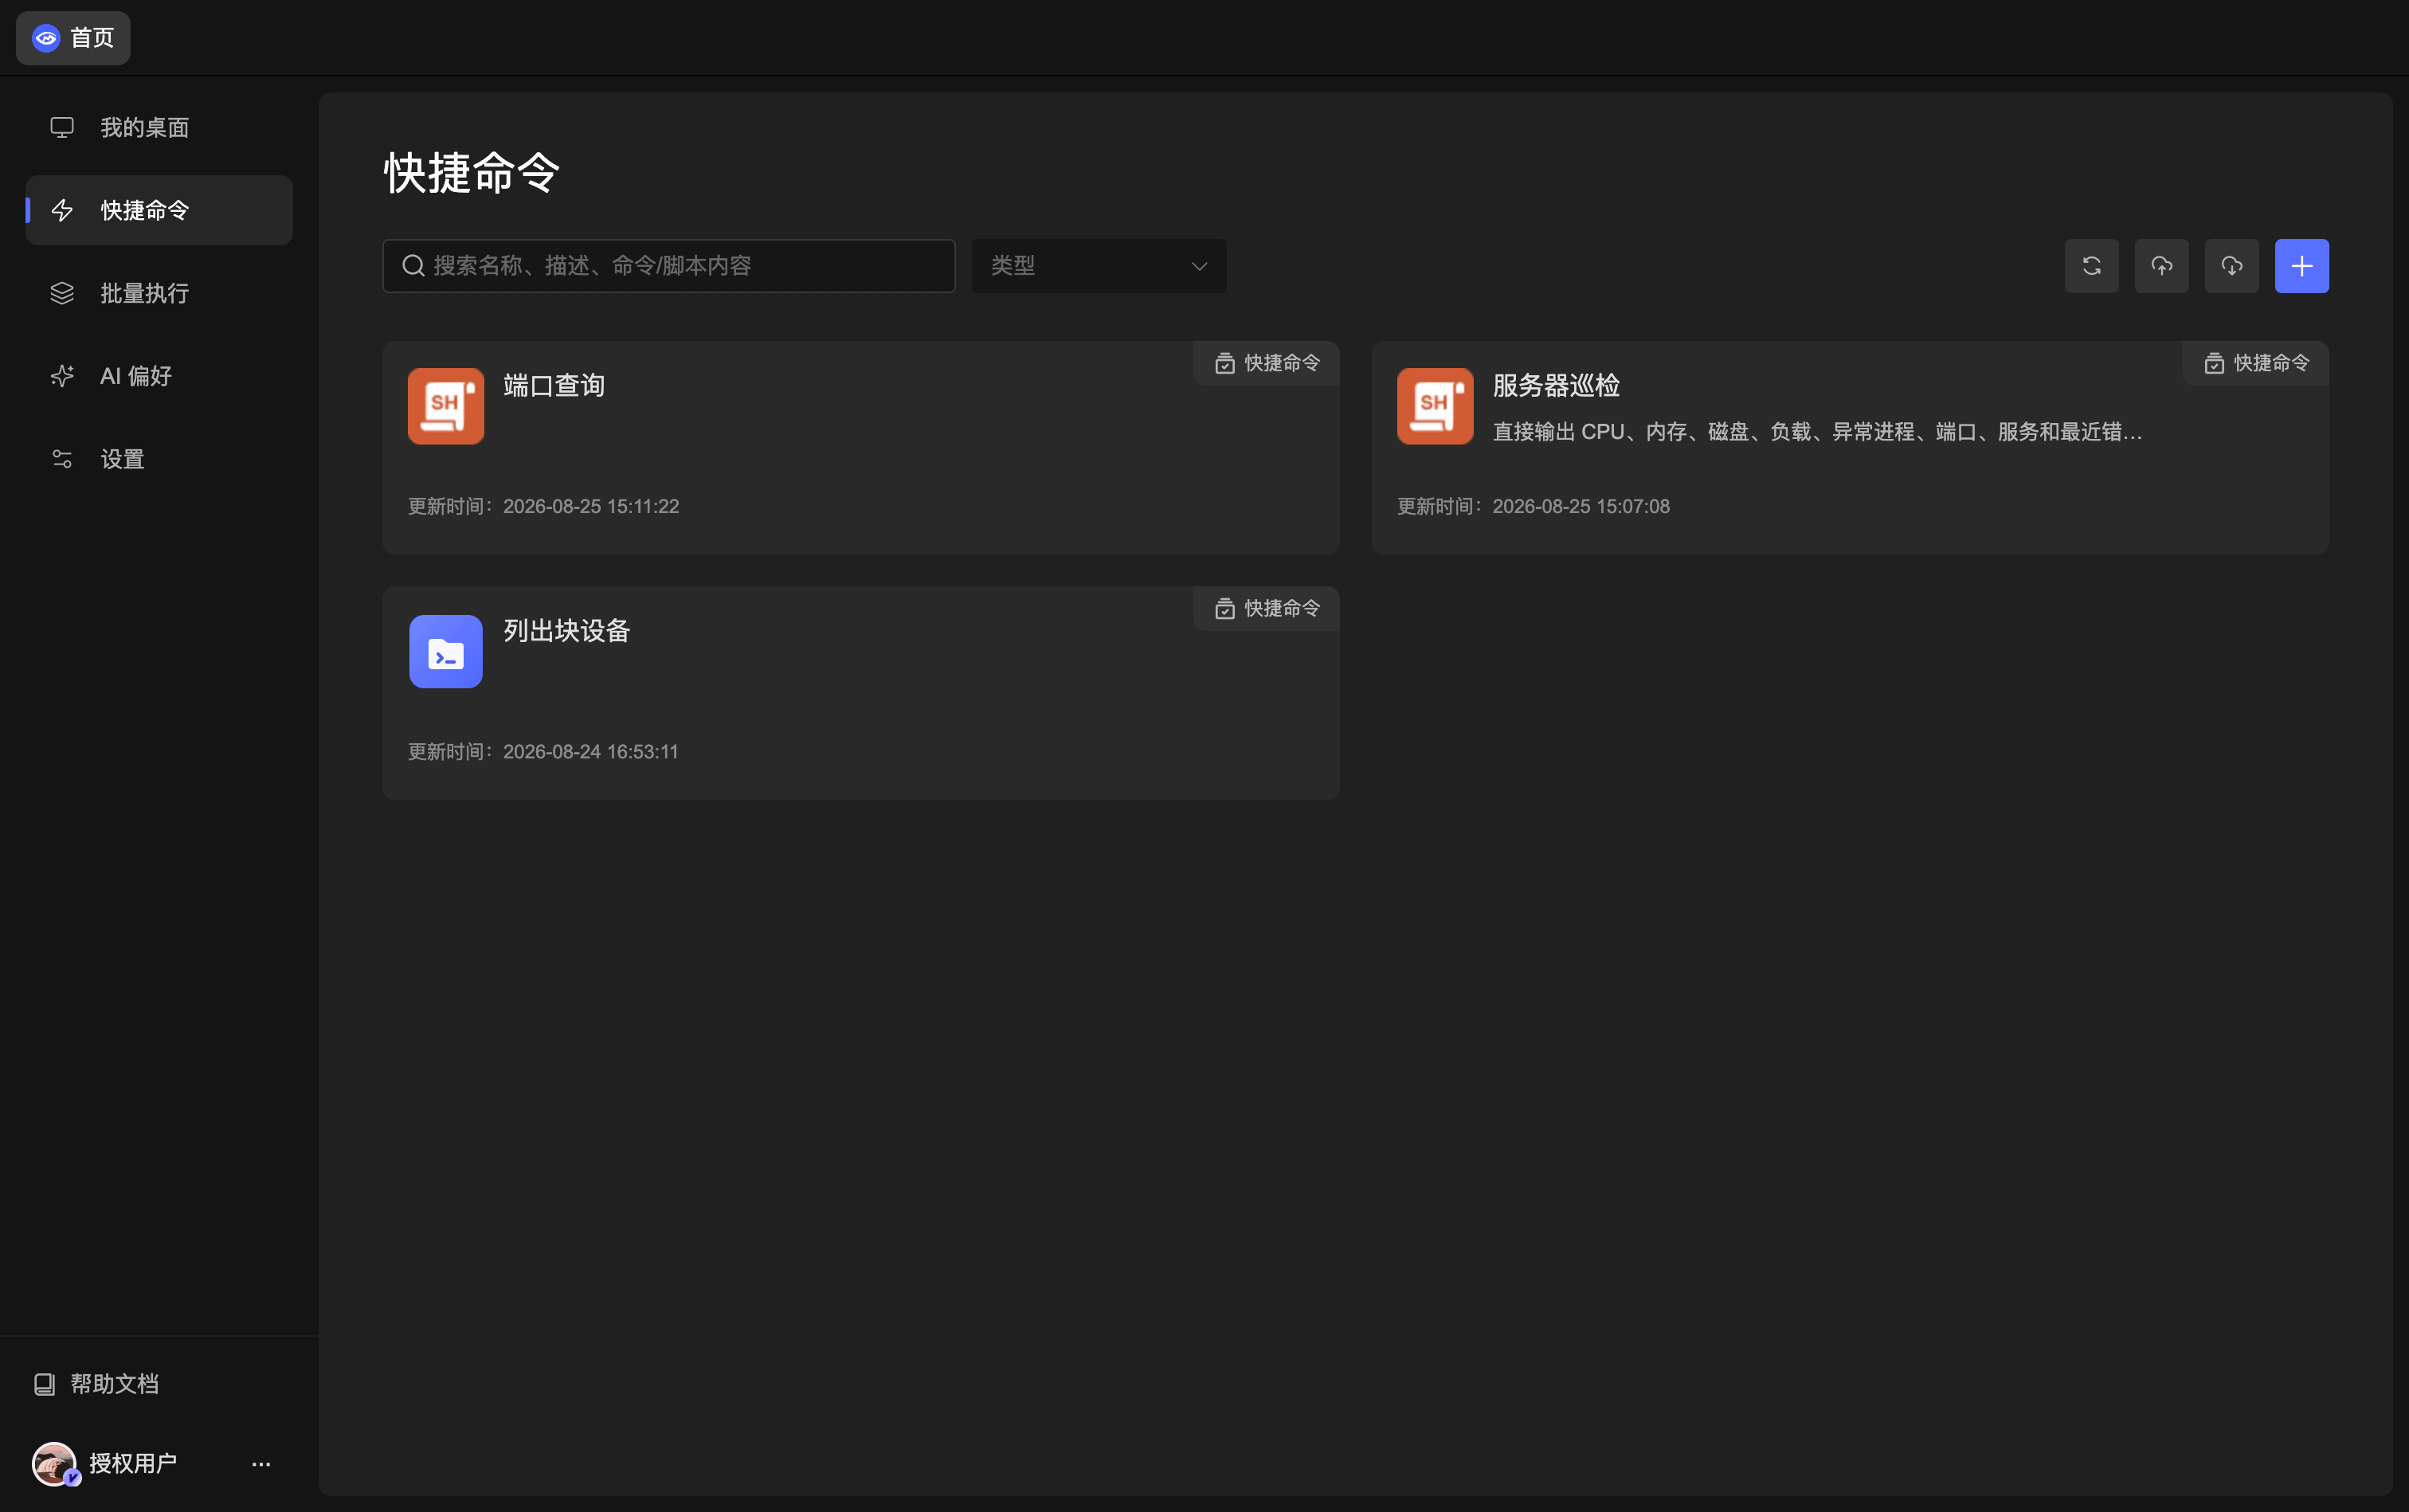The height and width of the screenshot is (1512, 2409).
Task: Click the 服务器巡检 description text
Action: coord(1817,432)
